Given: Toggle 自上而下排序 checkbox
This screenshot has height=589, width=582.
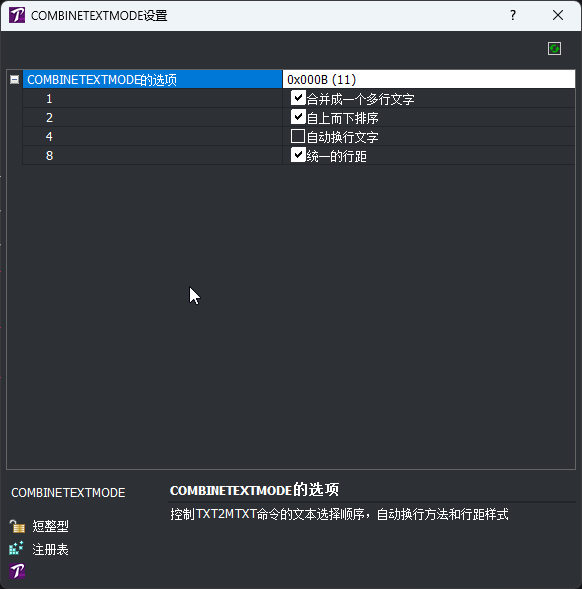Looking at the screenshot, I should (x=298, y=117).
